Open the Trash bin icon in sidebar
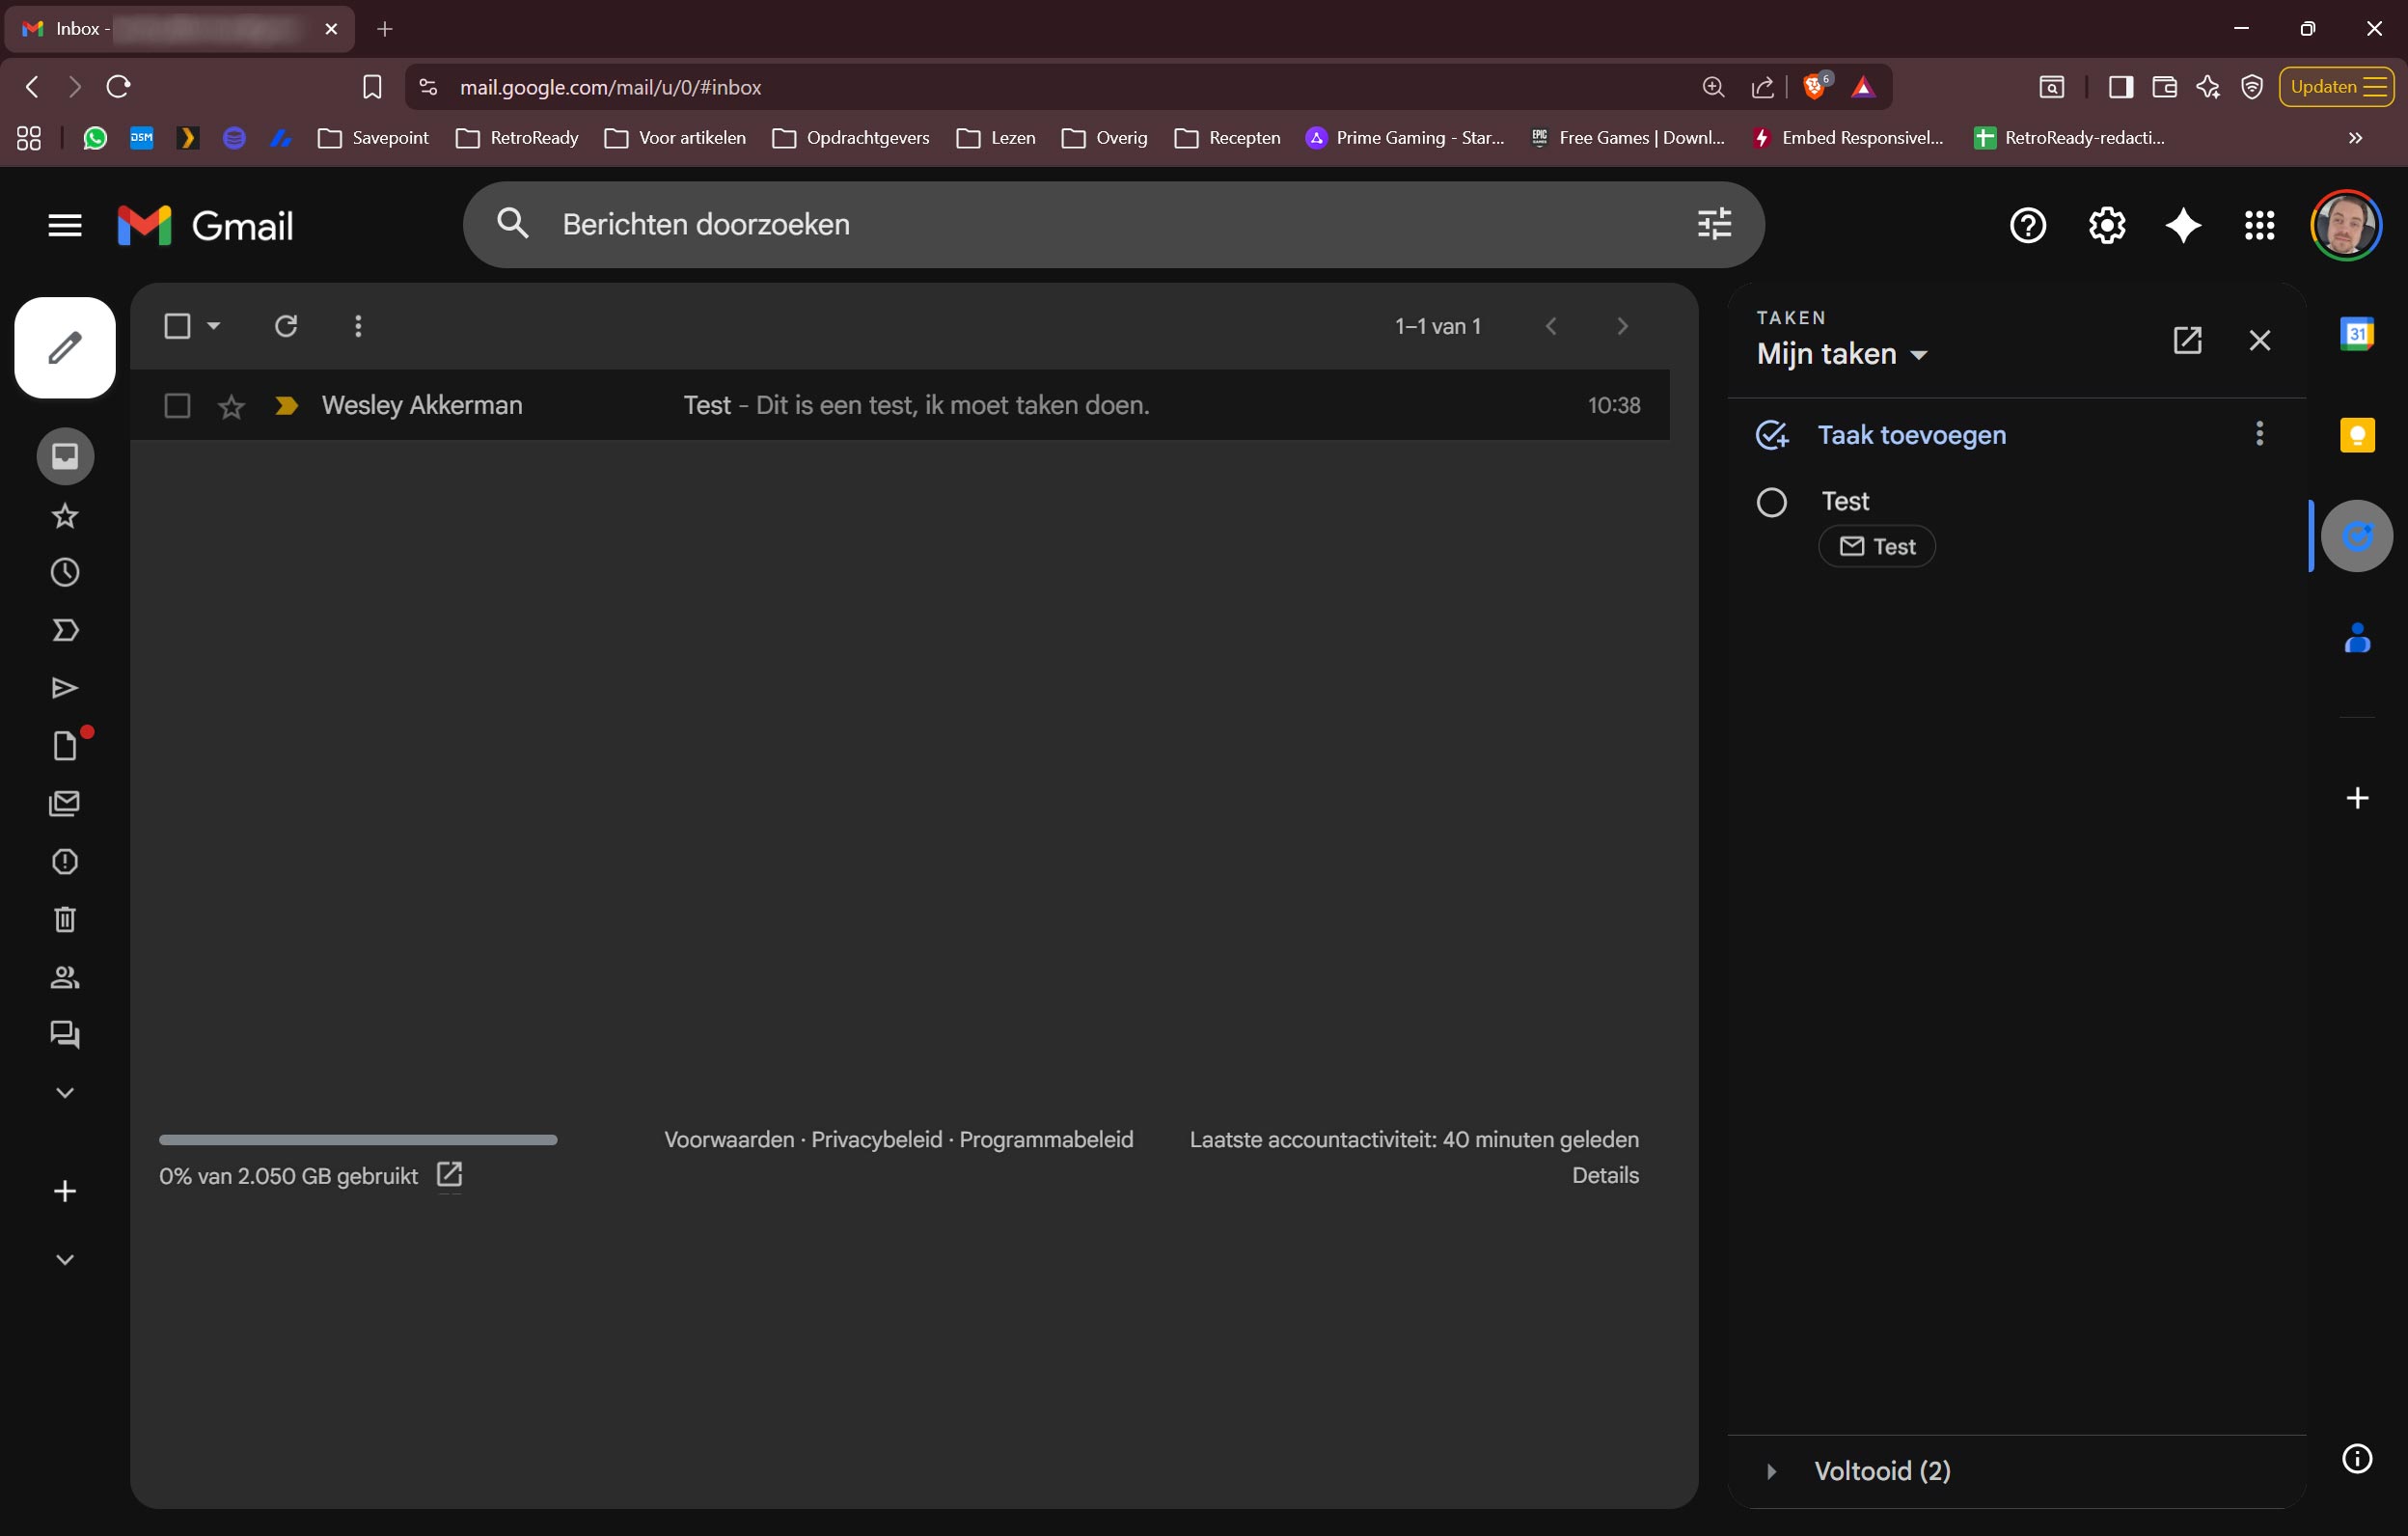This screenshot has width=2408, height=1536. click(65, 919)
